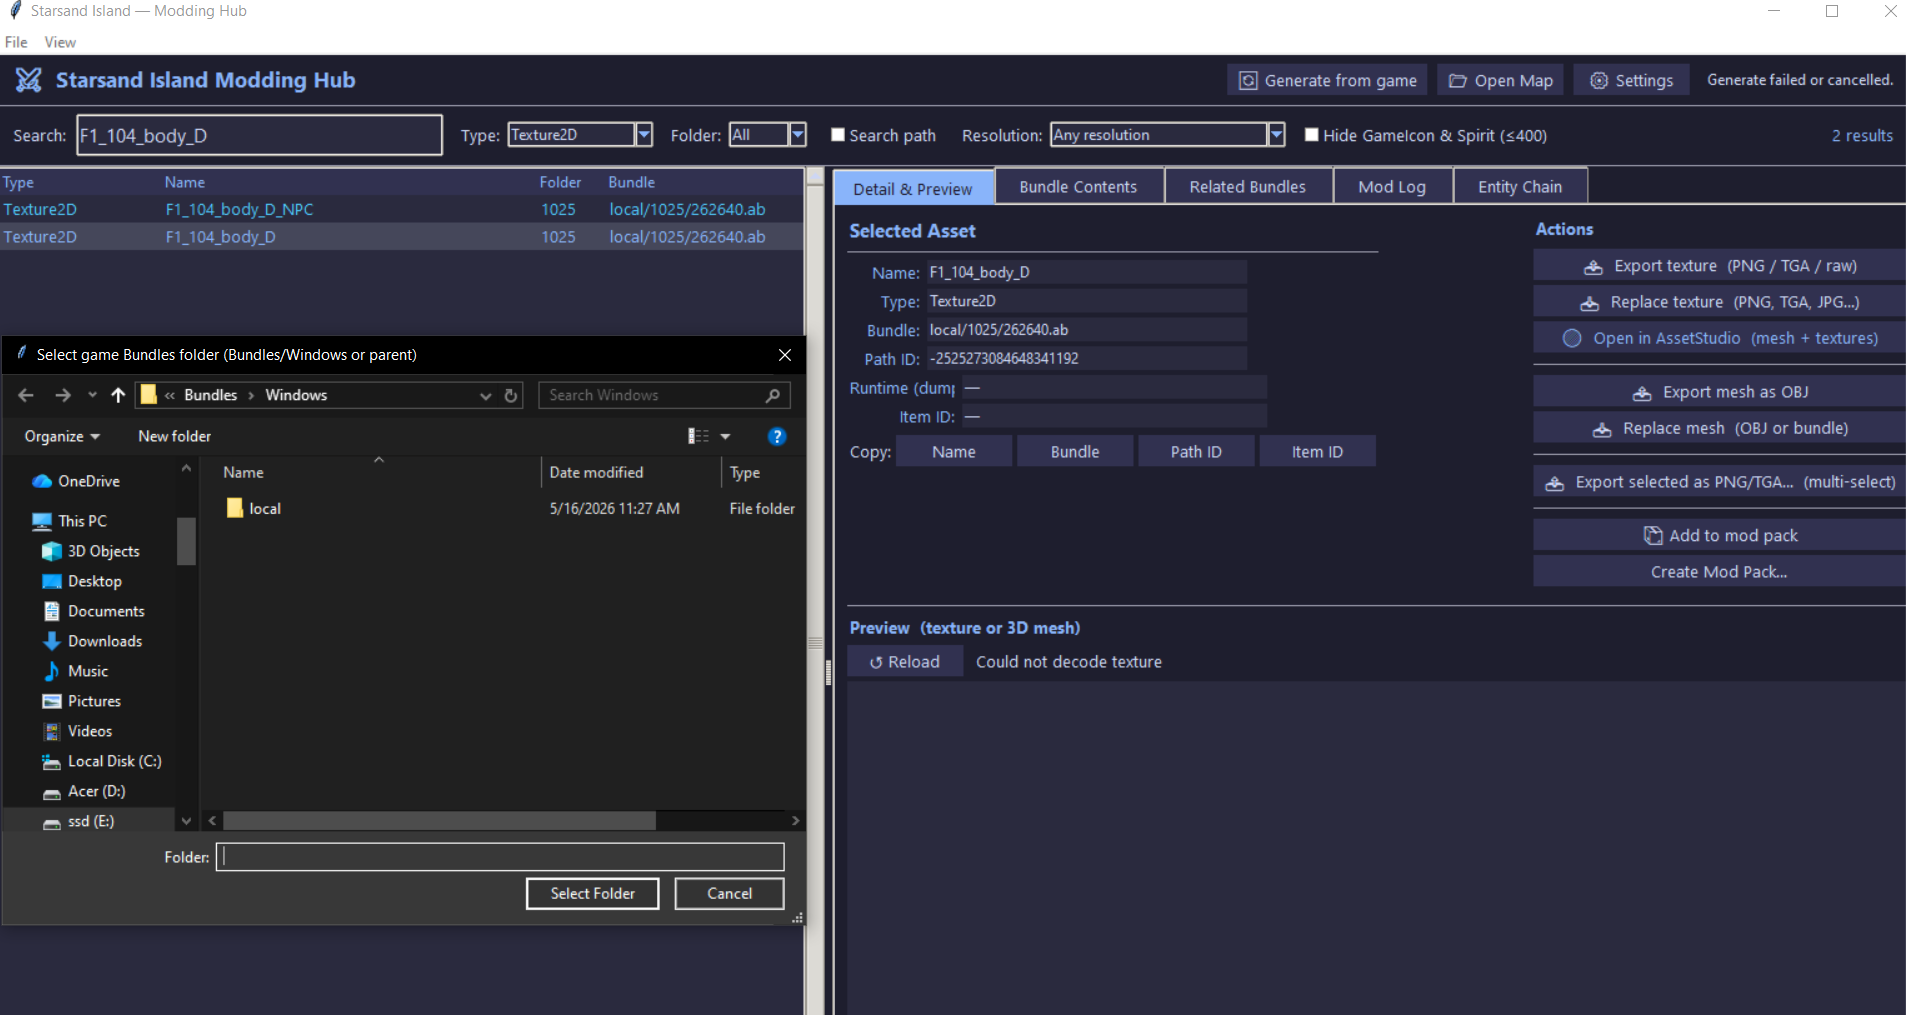Copy the Bundle value with Copy button

[1075, 452]
